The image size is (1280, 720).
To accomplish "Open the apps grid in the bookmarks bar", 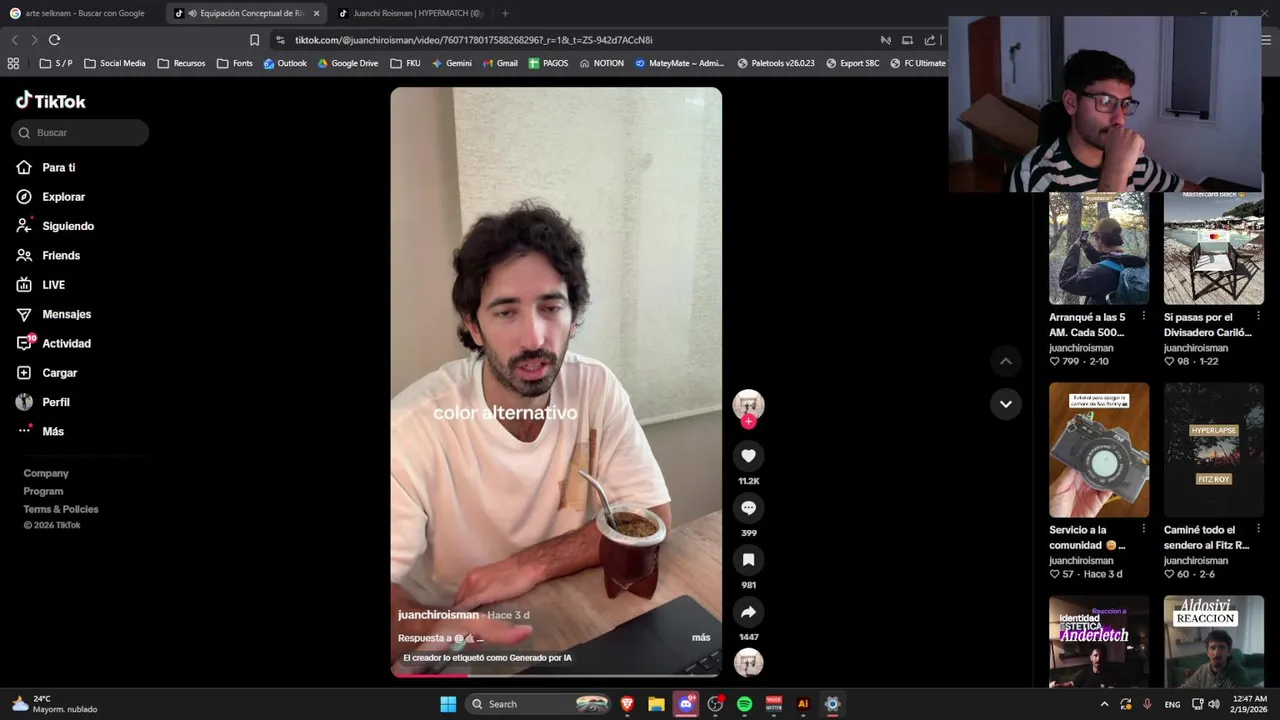I will tap(13, 63).
